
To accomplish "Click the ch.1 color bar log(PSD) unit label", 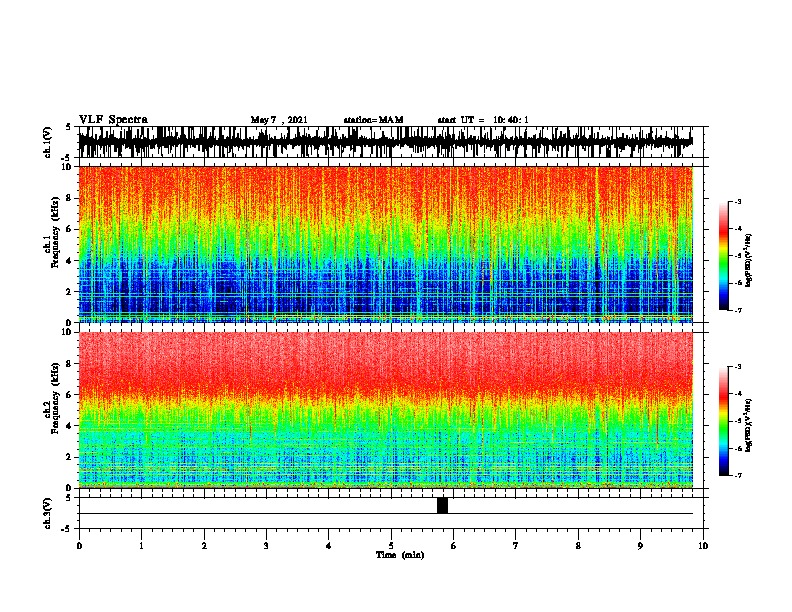I will click(x=749, y=260).
